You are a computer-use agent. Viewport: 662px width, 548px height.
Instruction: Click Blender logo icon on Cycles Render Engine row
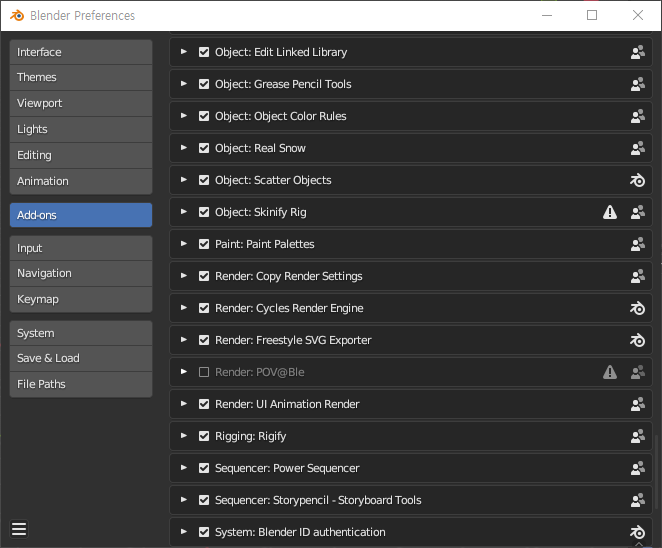(x=638, y=308)
